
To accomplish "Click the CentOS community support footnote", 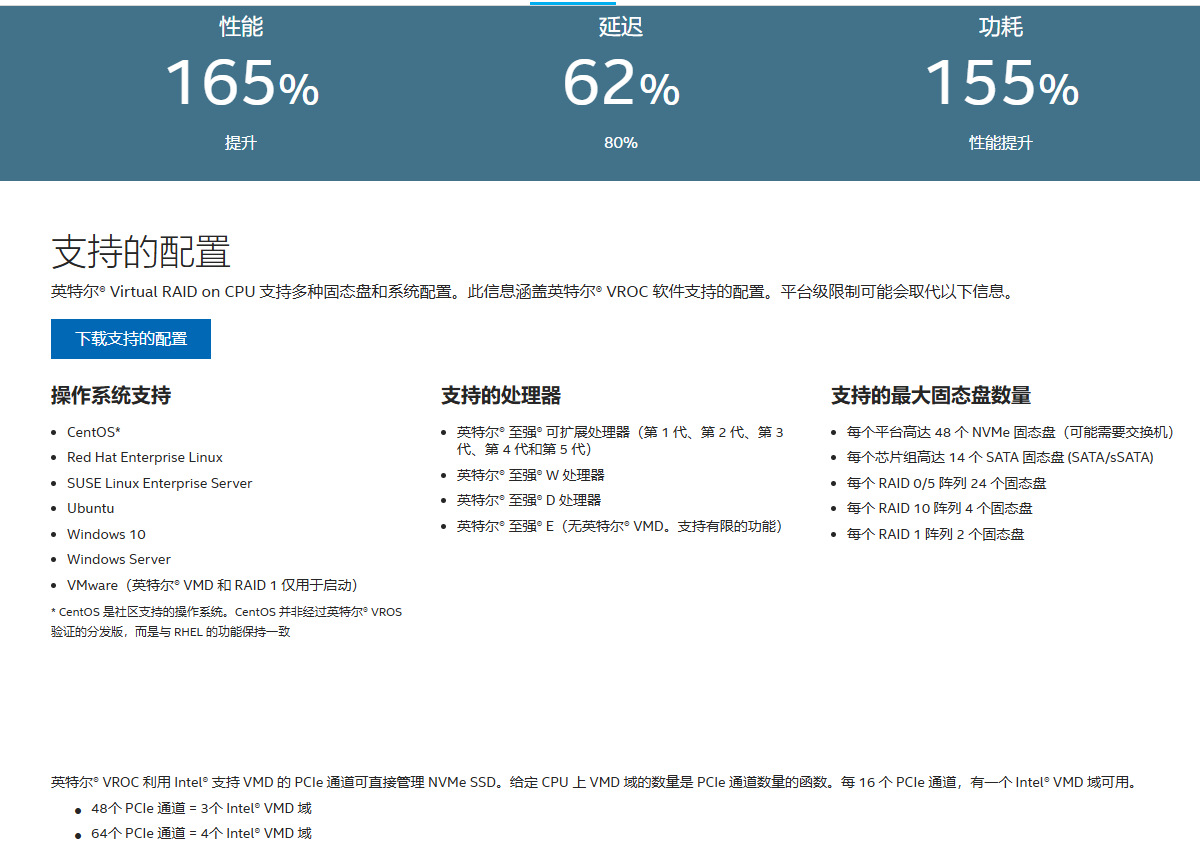I will (x=226, y=621).
